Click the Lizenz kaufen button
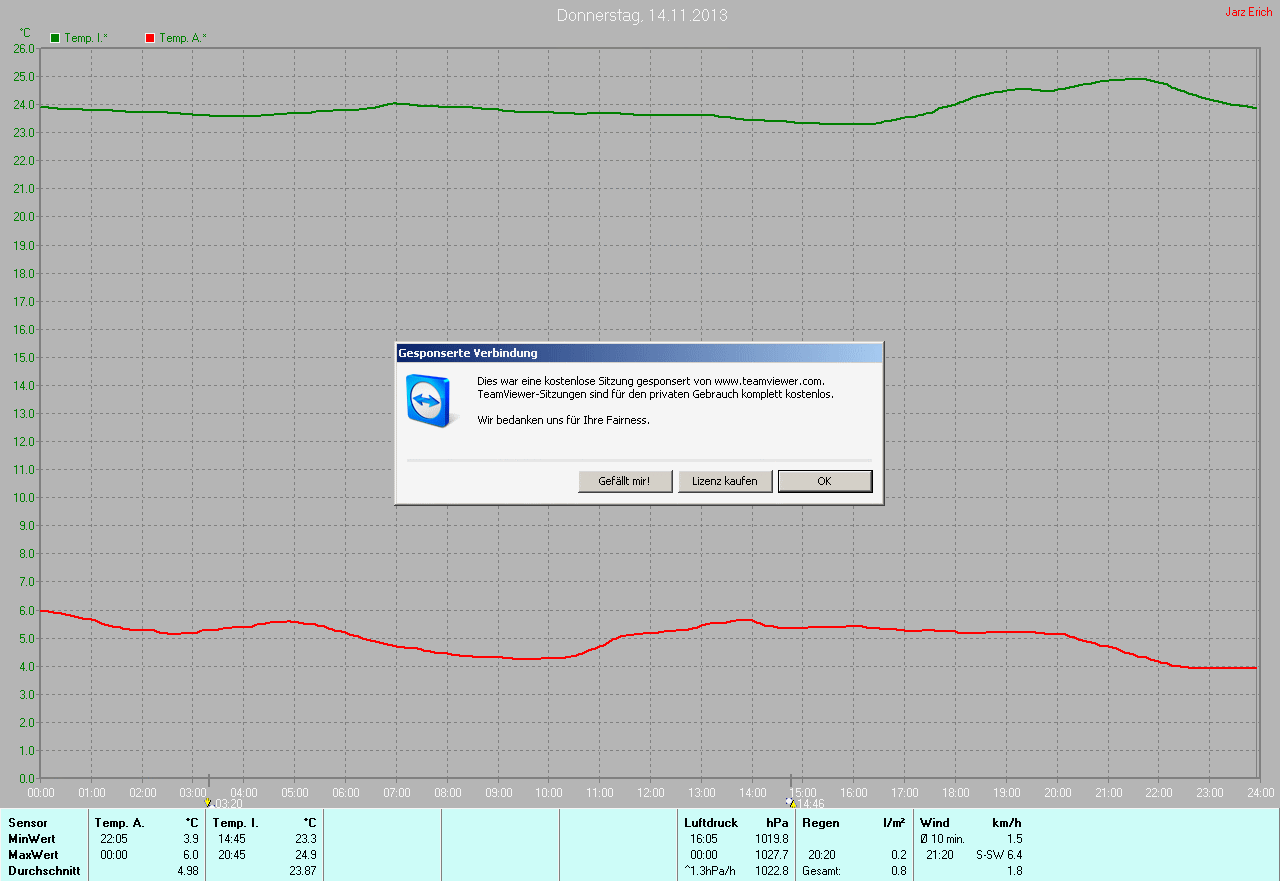The height and width of the screenshot is (881, 1280). coord(725,481)
